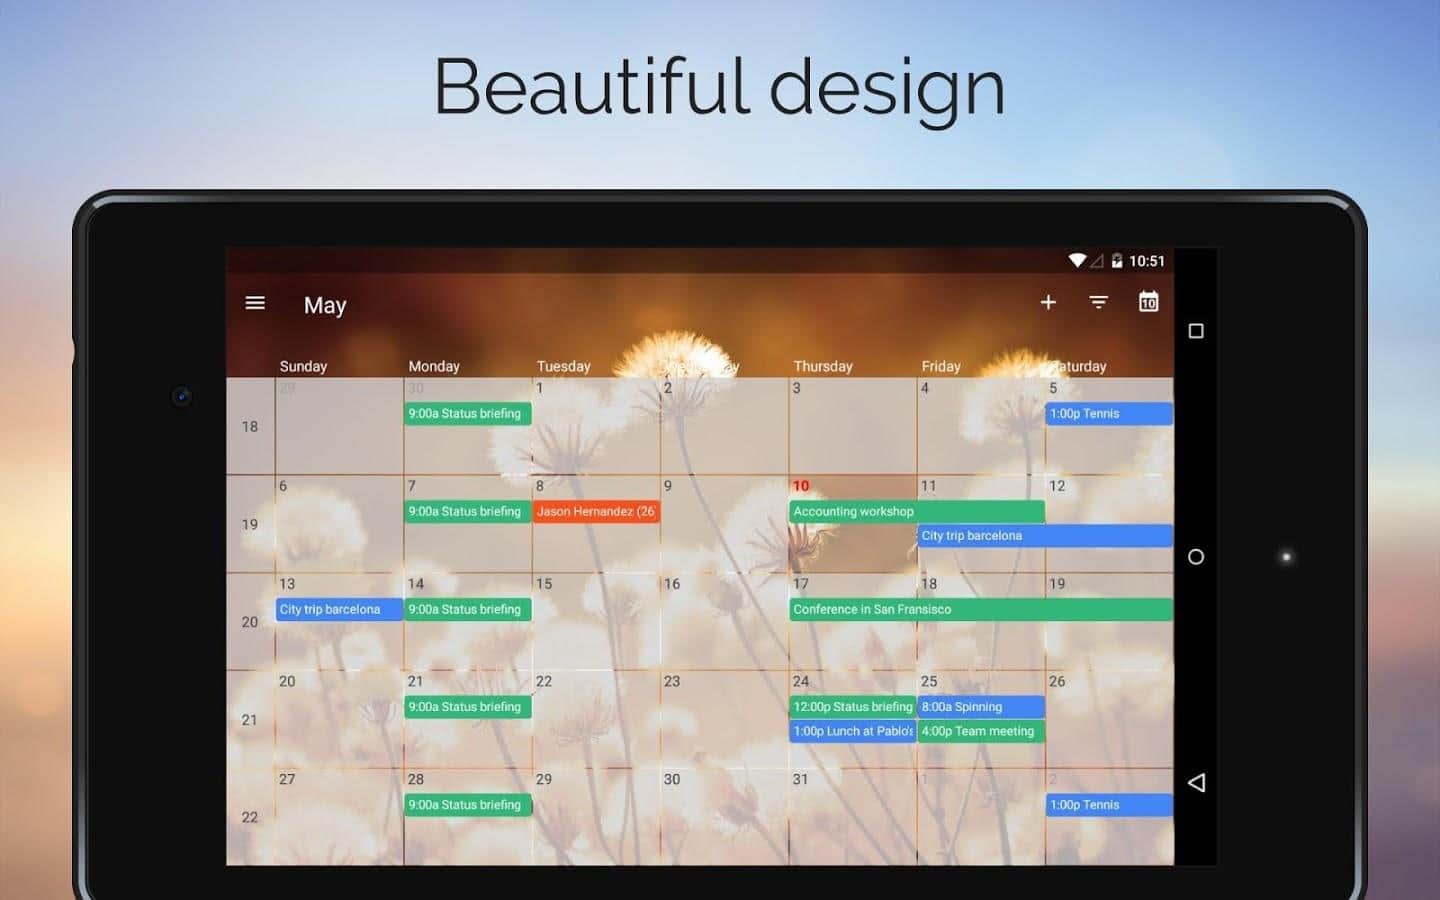Tap the plus icon to add event
Image resolution: width=1440 pixels, height=900 pixels.
point(1048,302)
